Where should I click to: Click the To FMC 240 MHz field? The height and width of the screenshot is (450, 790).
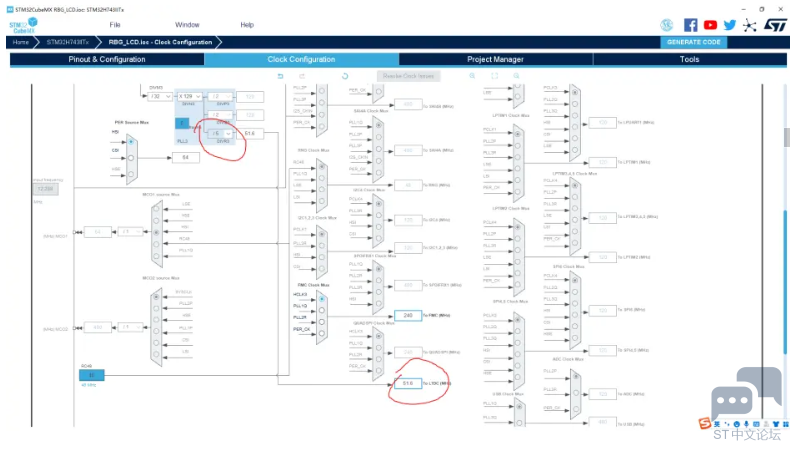coord(408,315)
